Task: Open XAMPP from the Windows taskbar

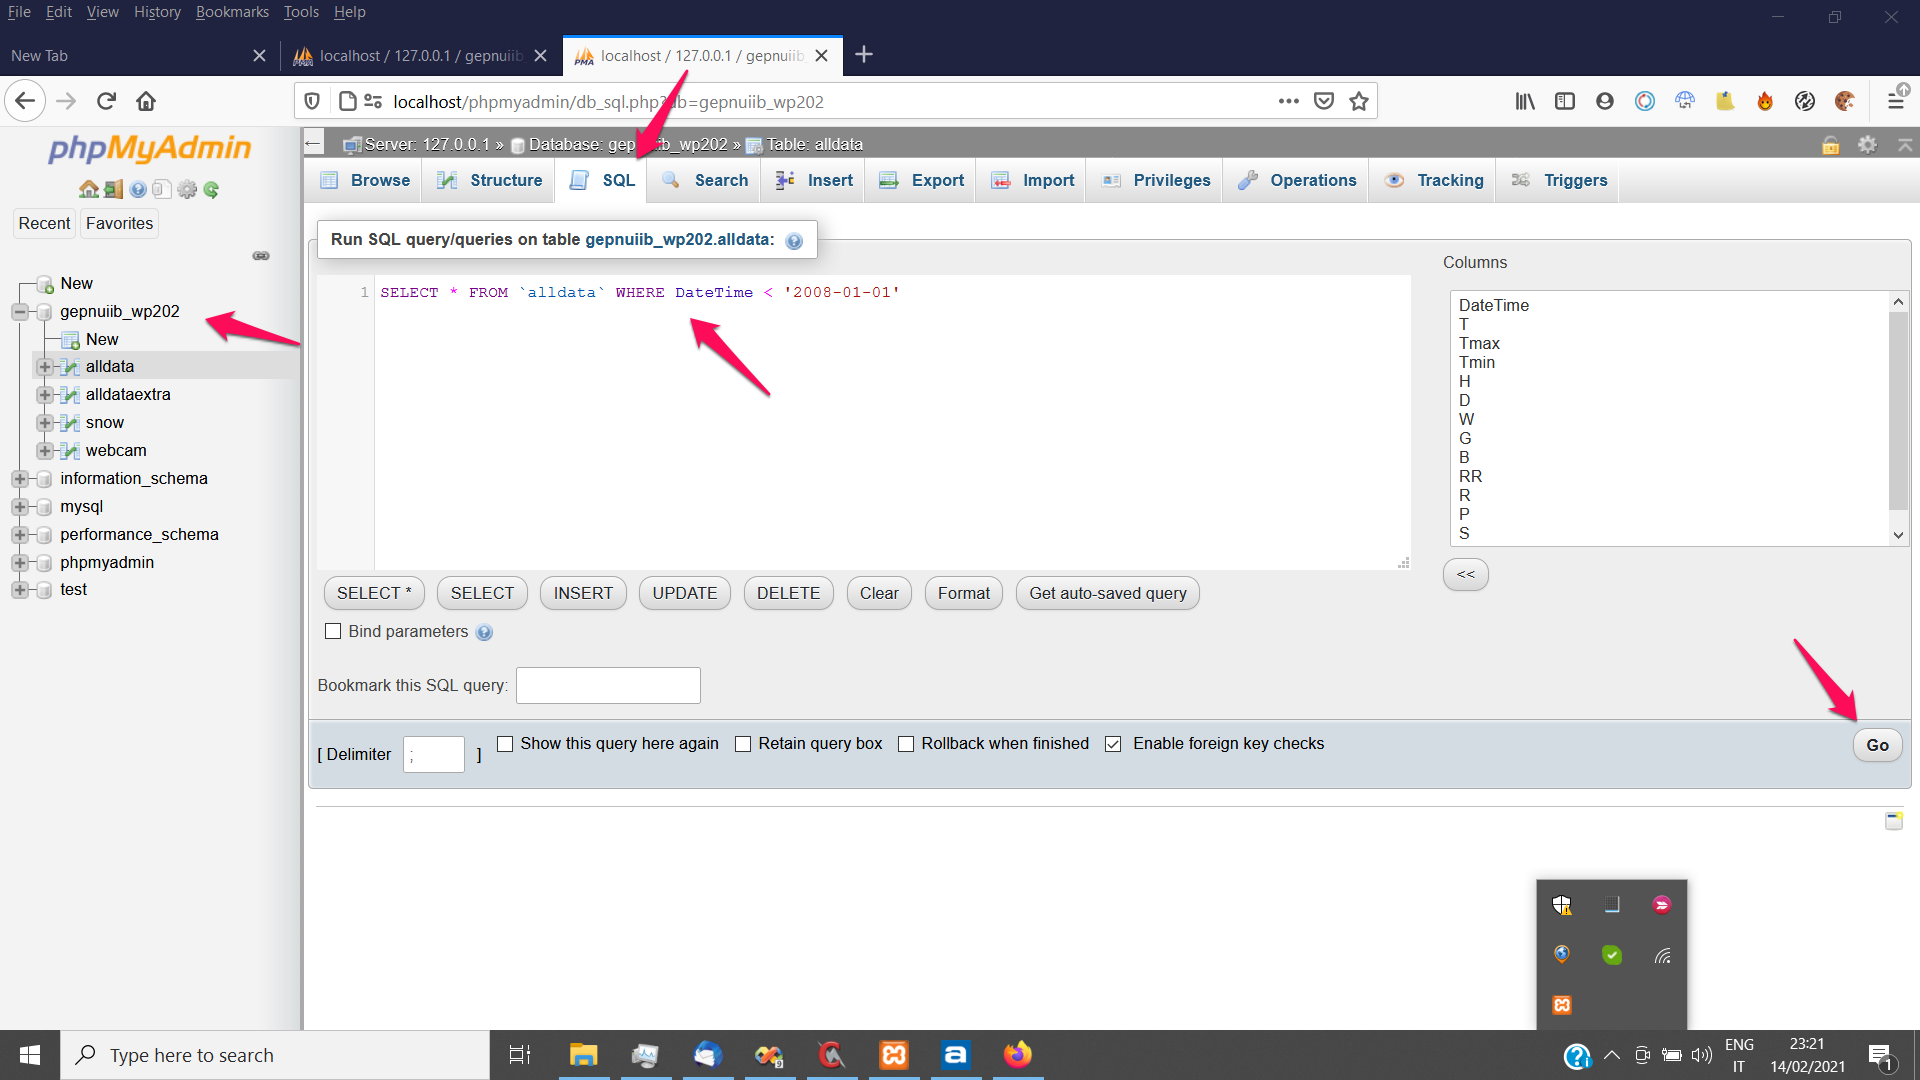Action: coord(893,1055)
